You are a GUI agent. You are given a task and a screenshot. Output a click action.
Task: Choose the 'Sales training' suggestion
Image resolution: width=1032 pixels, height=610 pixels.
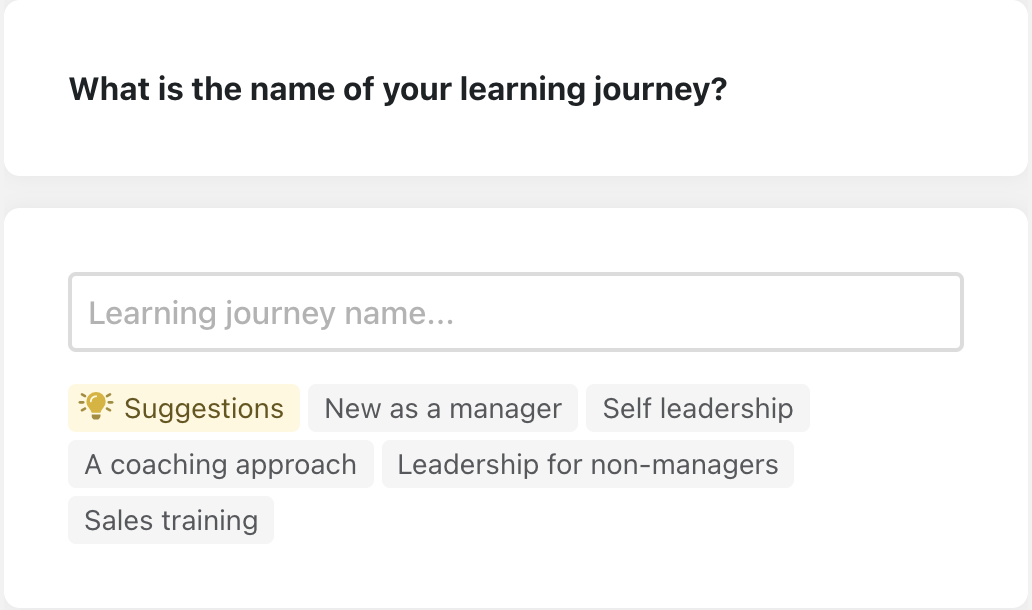tap(171, 521)
